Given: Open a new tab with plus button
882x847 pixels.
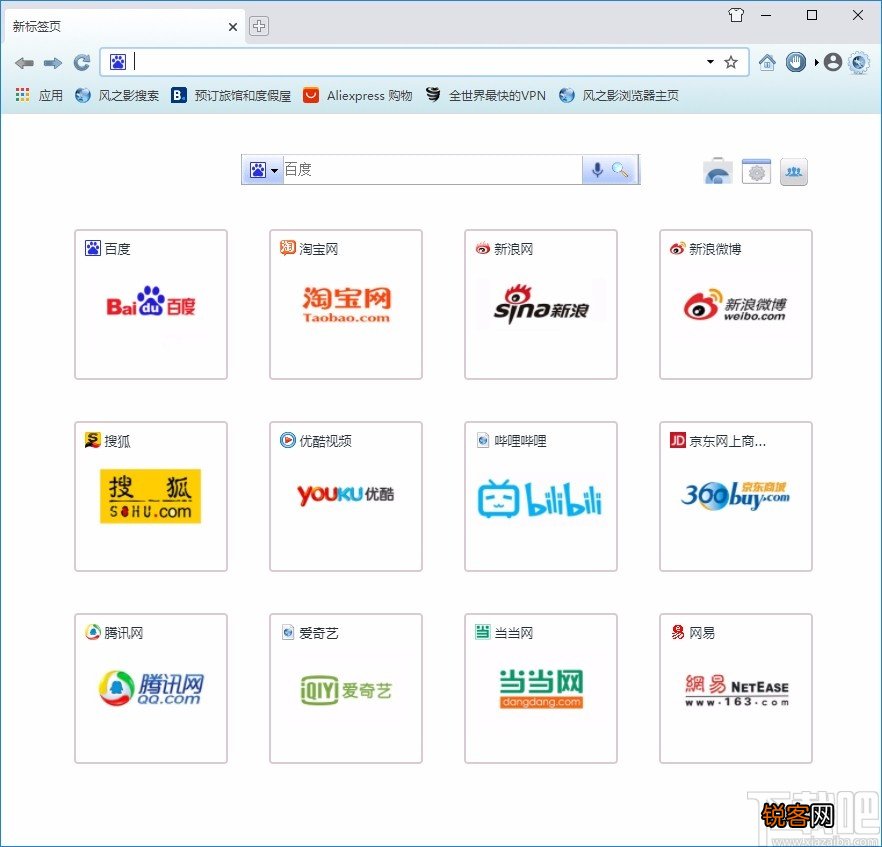Looking at the screenshot, I should (259, 26).
